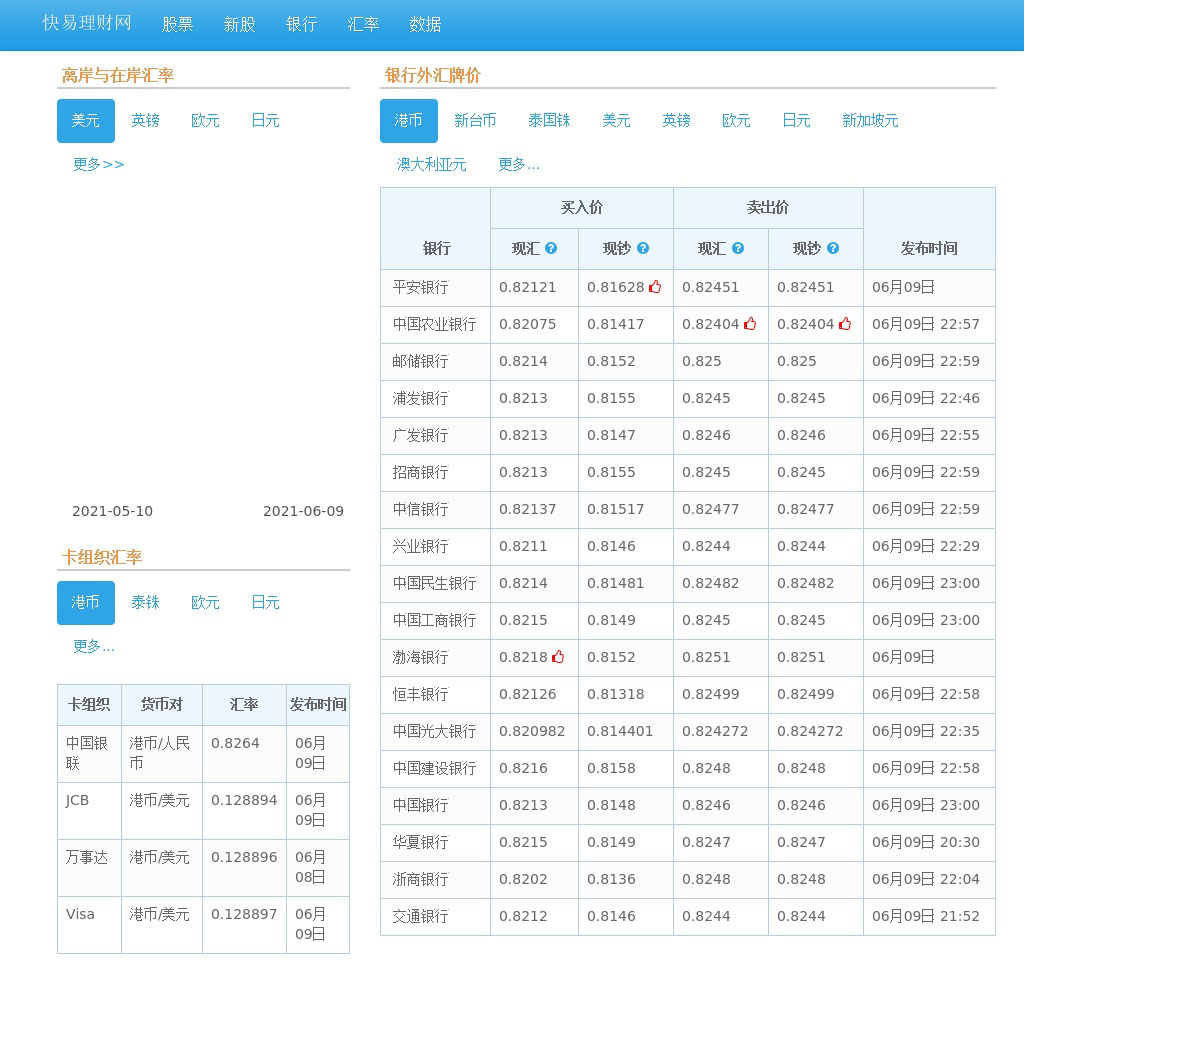Select 英镑 tab in offshore rate section
This screenshot has width=1200, height=1063.
145,120
